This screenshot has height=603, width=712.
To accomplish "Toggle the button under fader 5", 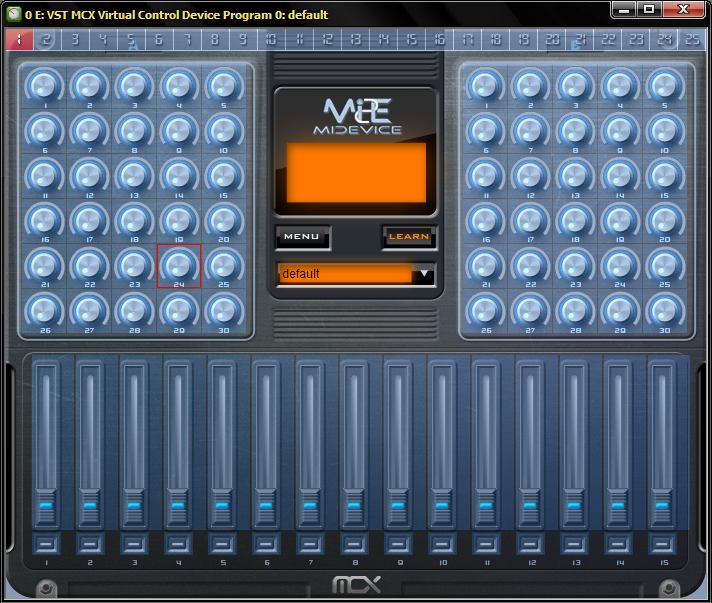I will 222,544.
